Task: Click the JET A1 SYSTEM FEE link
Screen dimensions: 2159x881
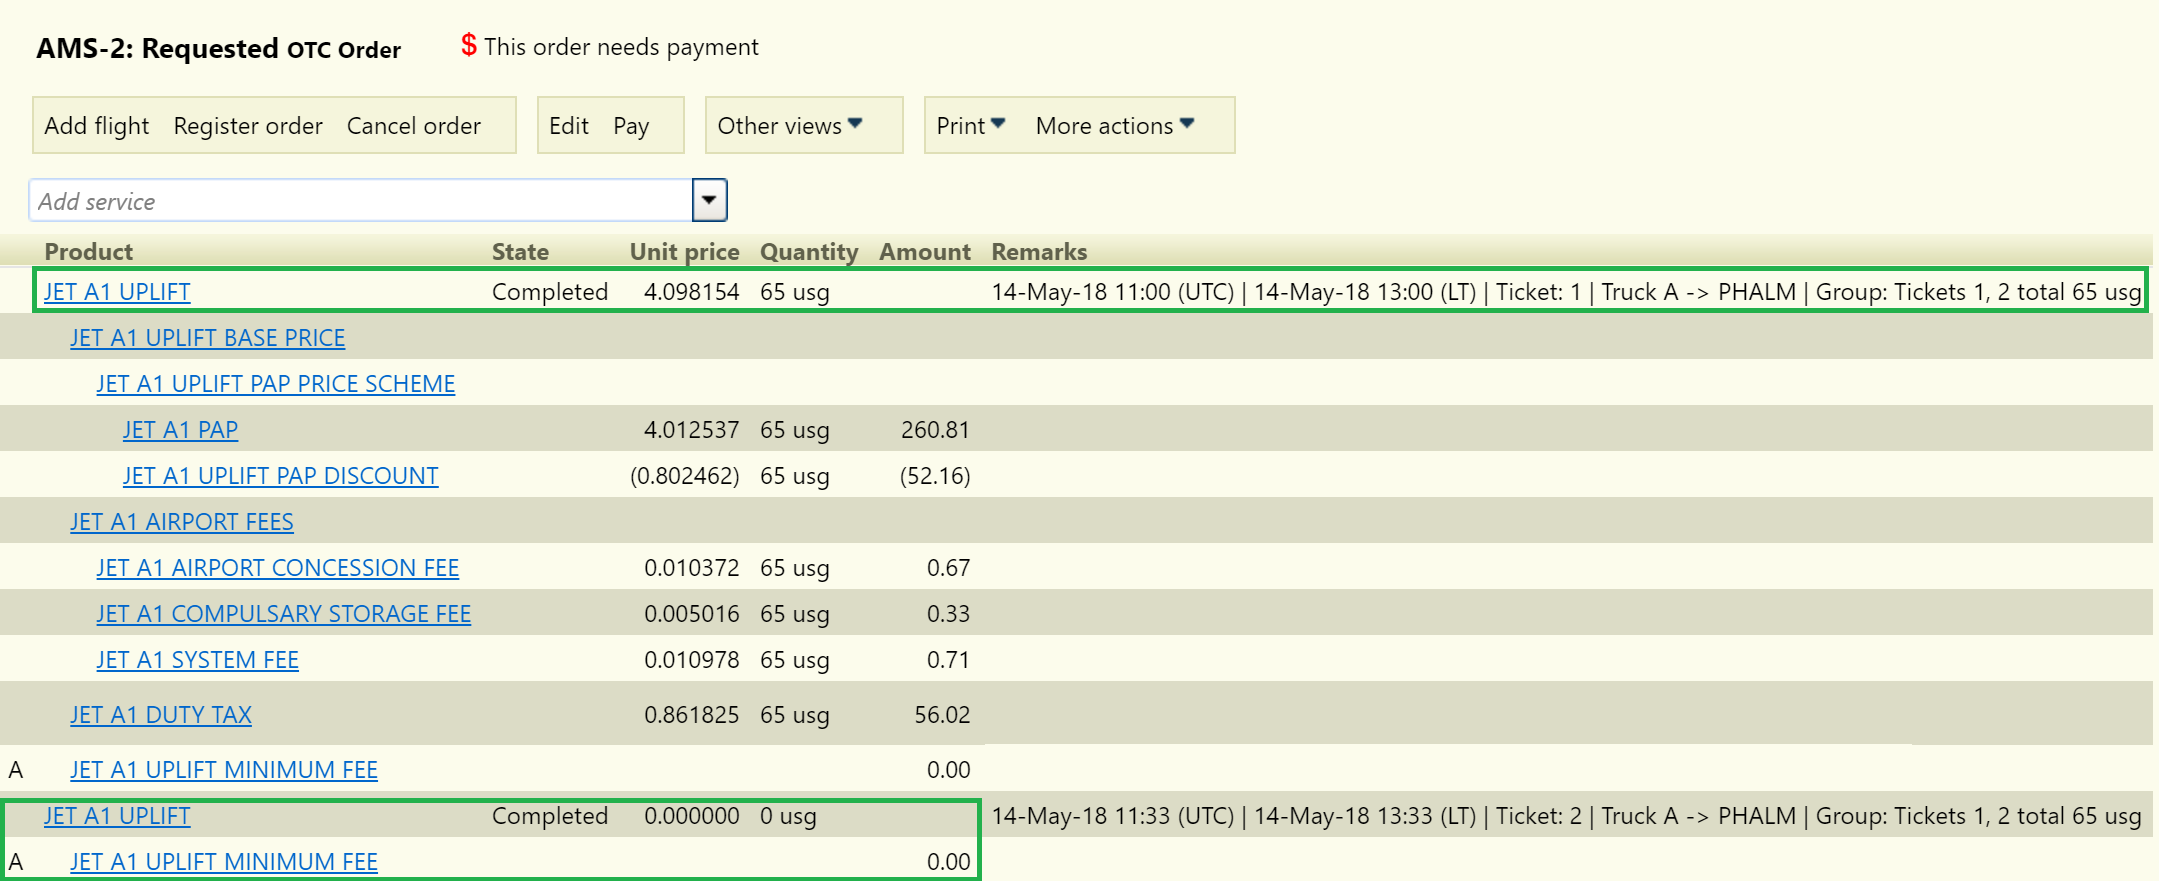Action: [198, 660]
